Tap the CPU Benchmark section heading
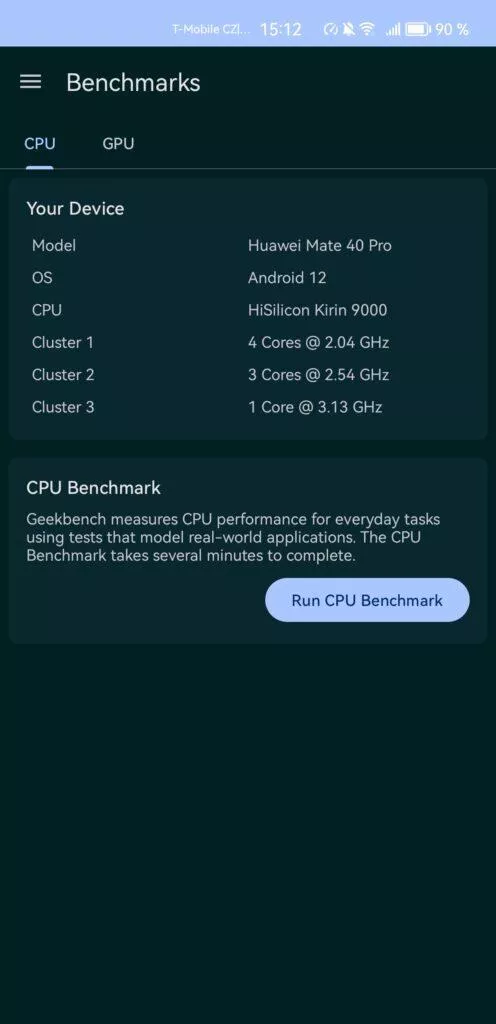This screenshot has height=1024, width=496. click(x=93, y=487)
